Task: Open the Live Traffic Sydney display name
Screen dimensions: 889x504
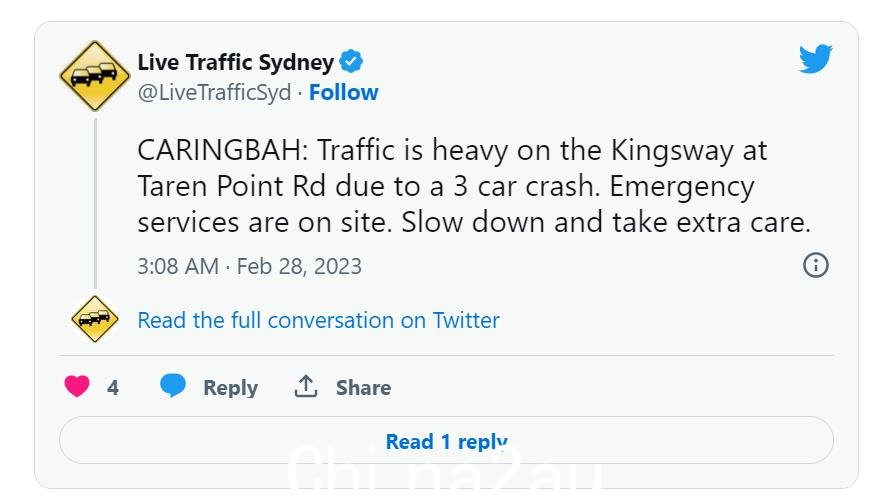Action: click(235, 62)
